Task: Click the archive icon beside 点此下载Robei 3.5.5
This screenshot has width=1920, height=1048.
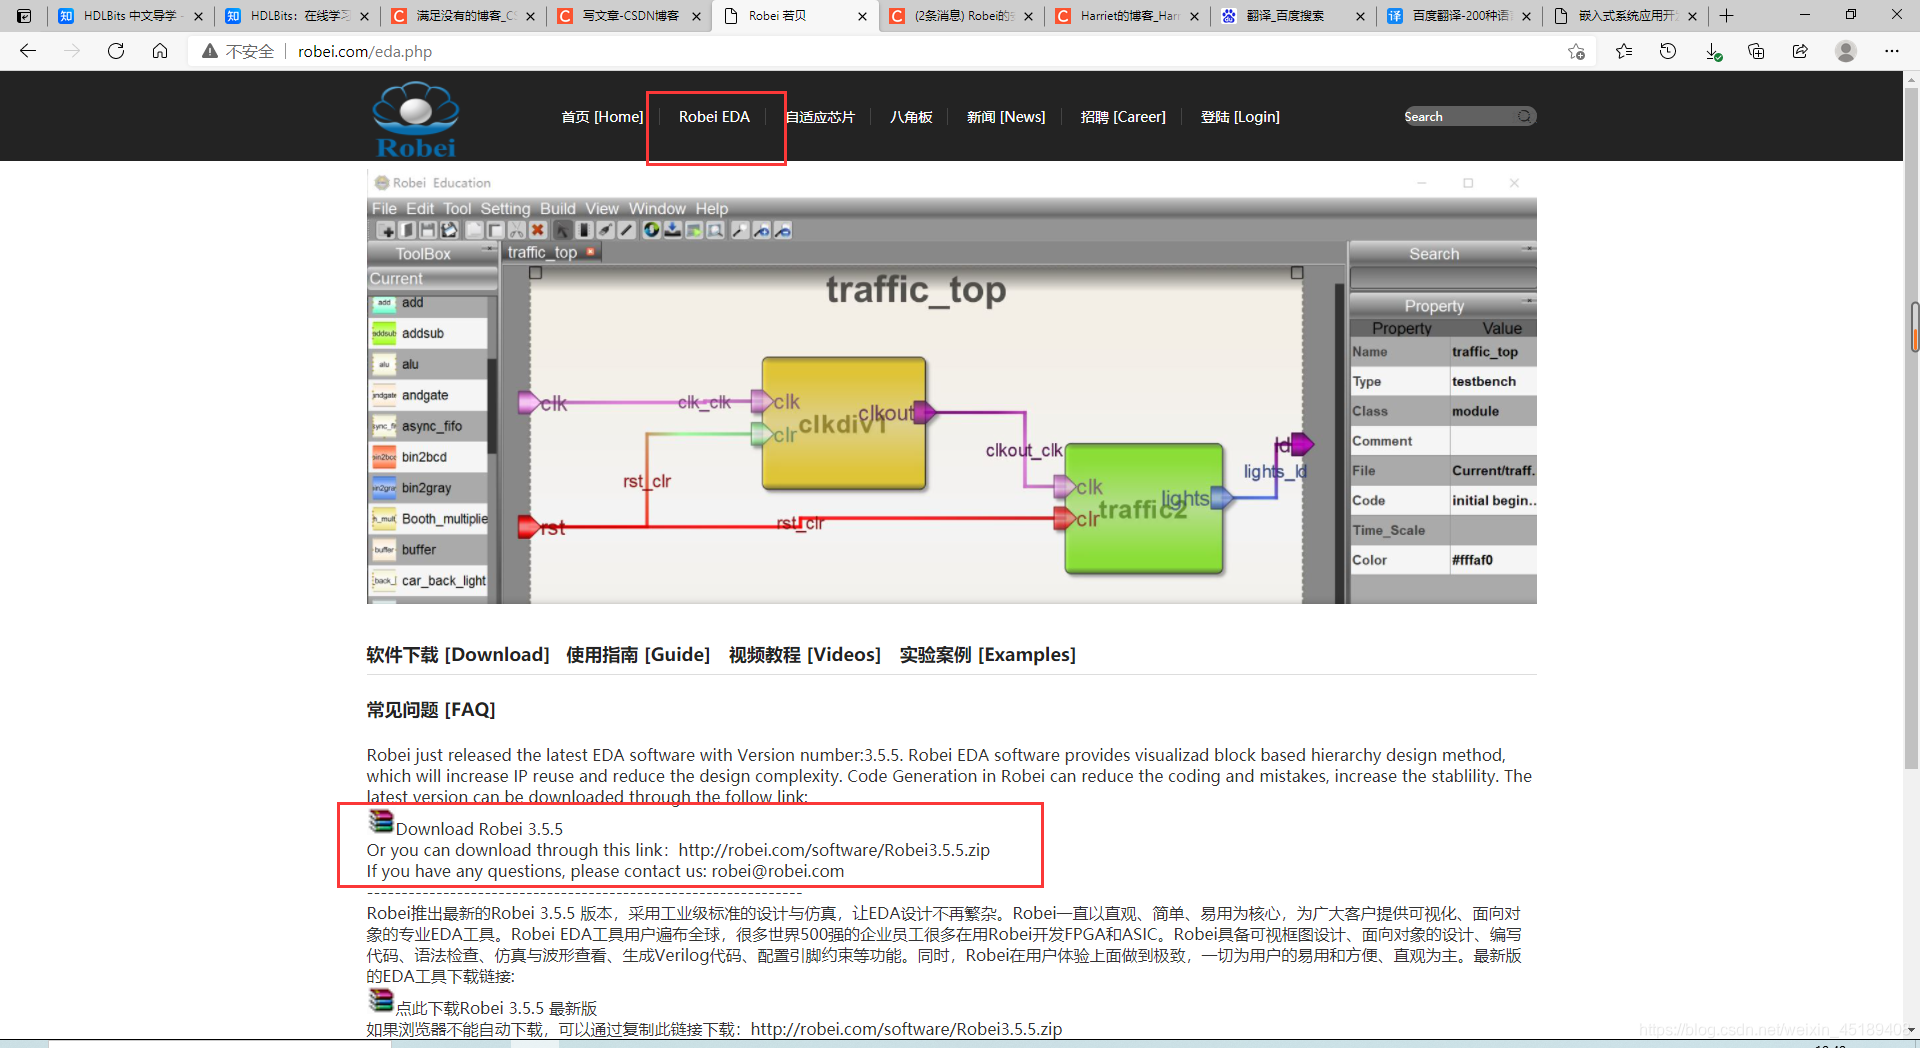Action: [x=380, y=1000]
